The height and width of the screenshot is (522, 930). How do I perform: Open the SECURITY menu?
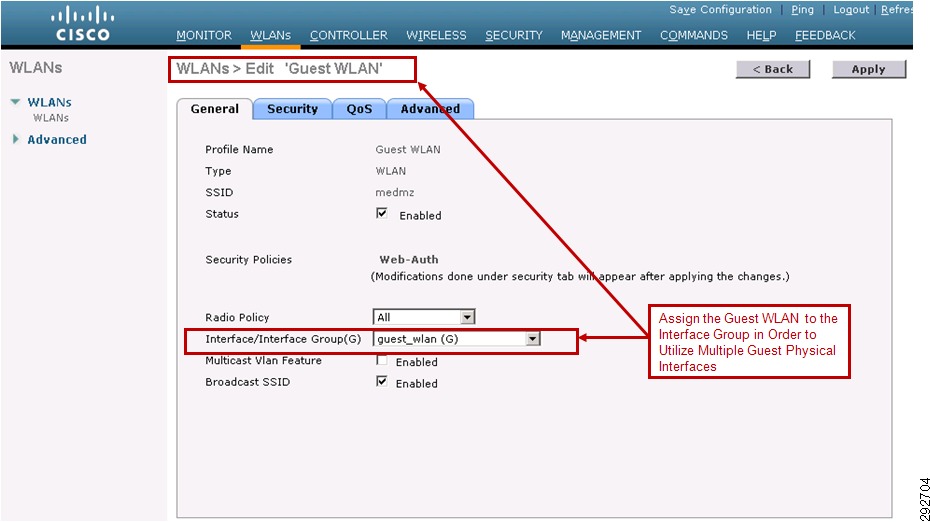(514, 36)
